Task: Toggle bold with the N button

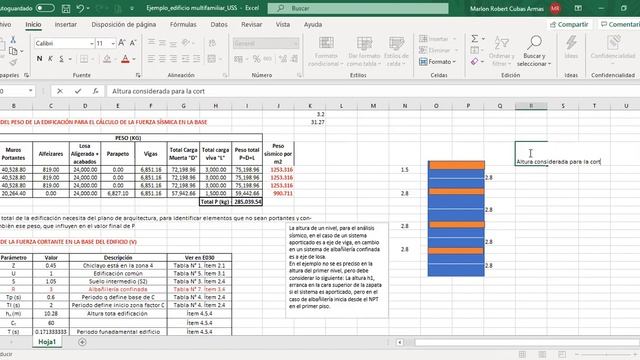Action: tap(39, 59)
